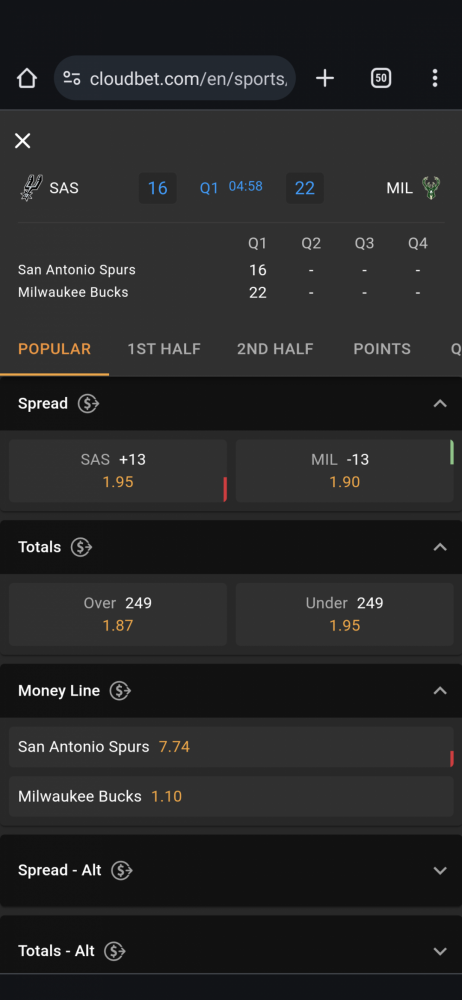The width and height of the screenshot is (462, 1000).
Task: Click the cash-out icon beside Spread - Alt
Action: pyautogui.click(x=121, y=871)
